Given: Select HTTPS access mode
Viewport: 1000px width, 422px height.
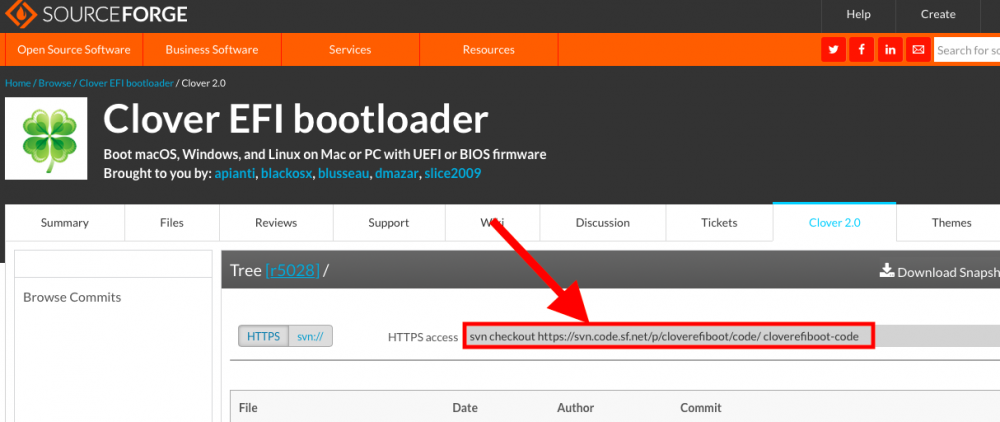Looking at the screenshot, I should [x=263, y=336].
